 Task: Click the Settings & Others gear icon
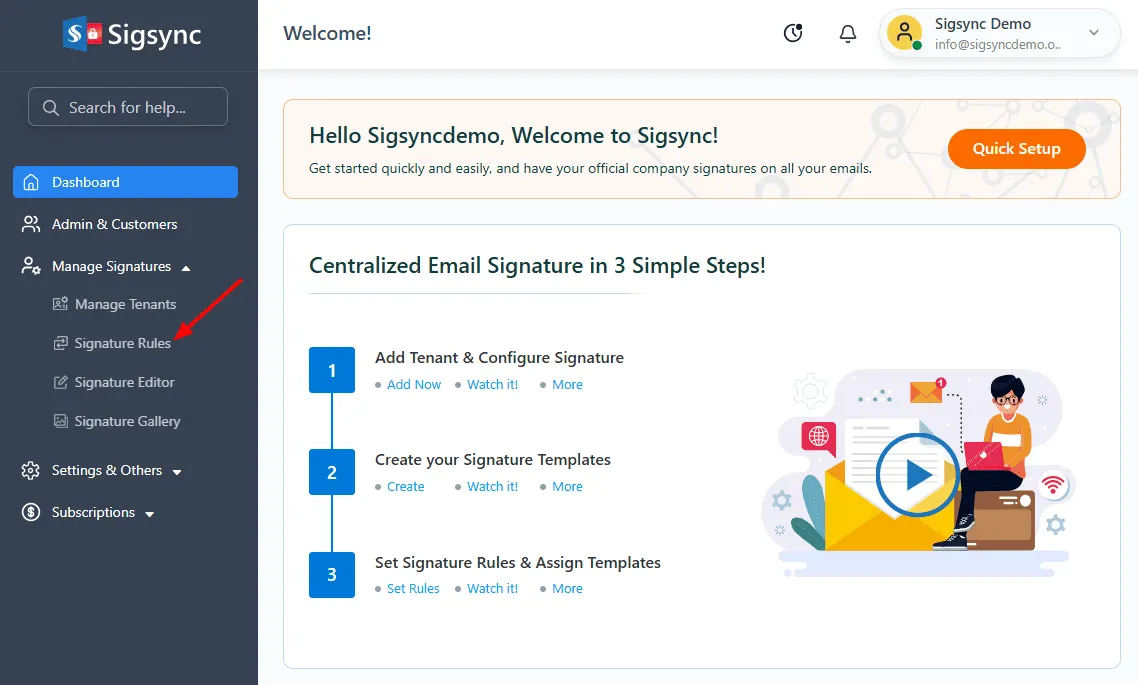point(30,470)
